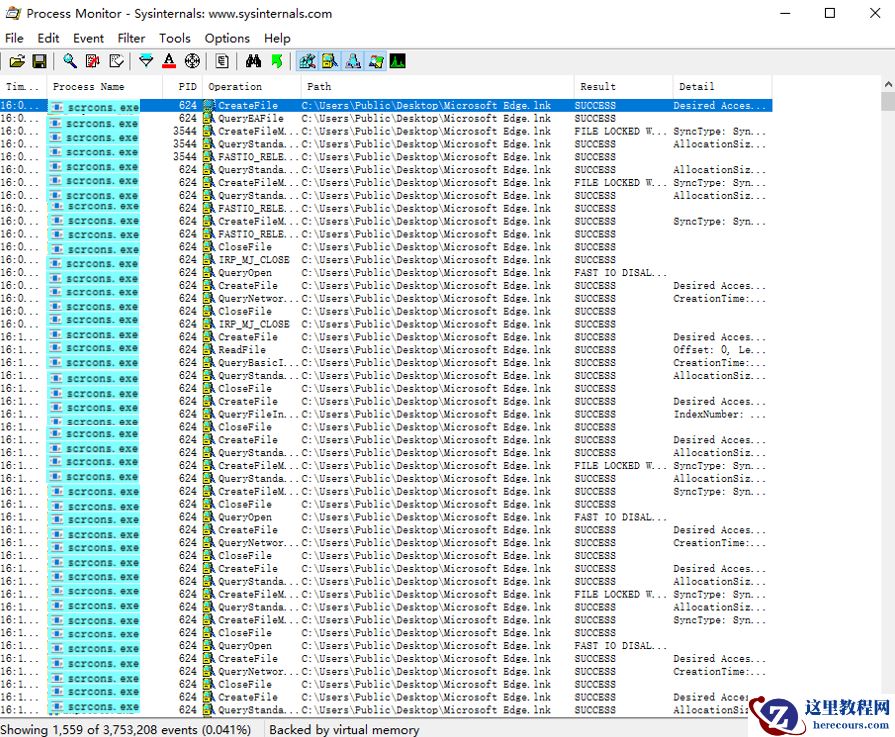Screen dimensions: 895x737
Task: Click the Process Name column header
Action: click(90, 87)
